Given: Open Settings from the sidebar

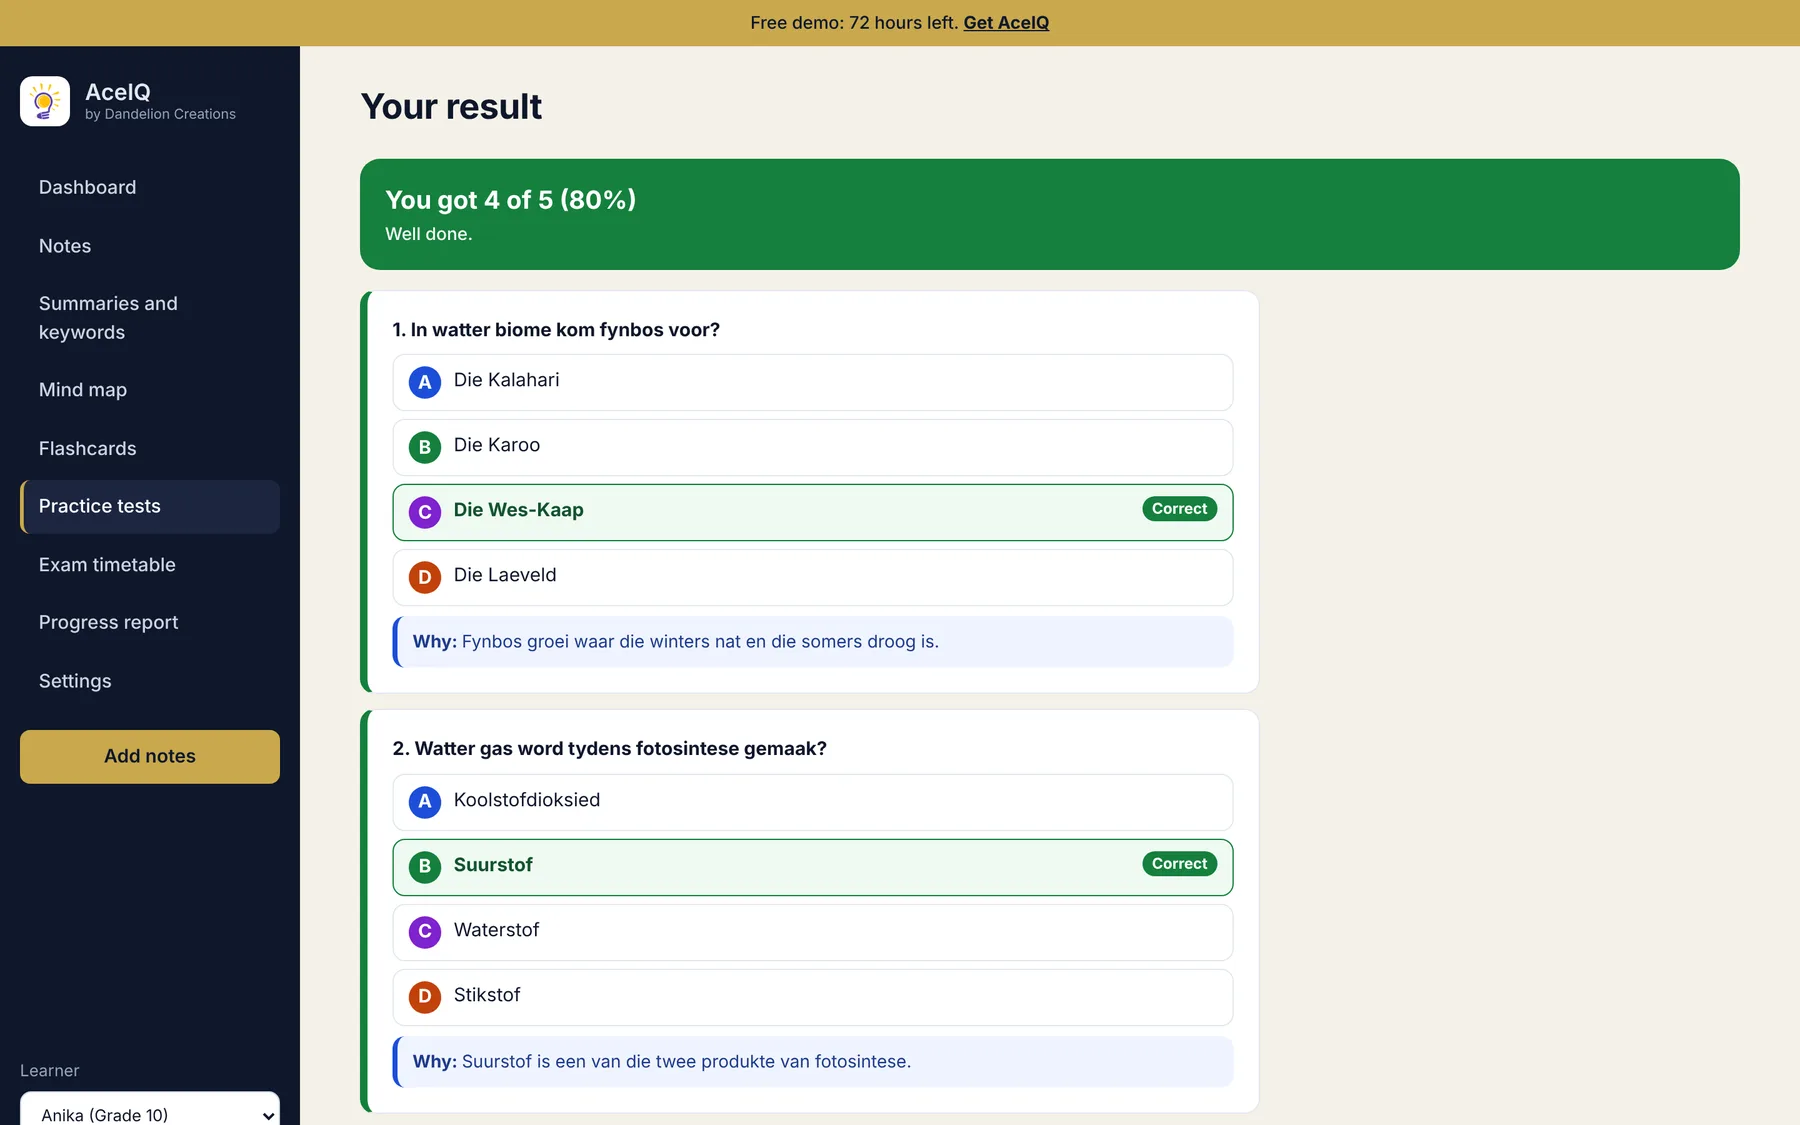Looking at the screenshot, I should 150,681.
